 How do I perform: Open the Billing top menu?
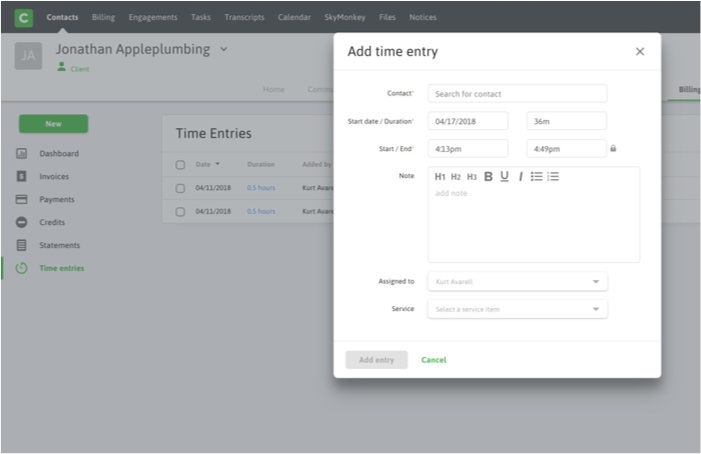coord(103,17)
